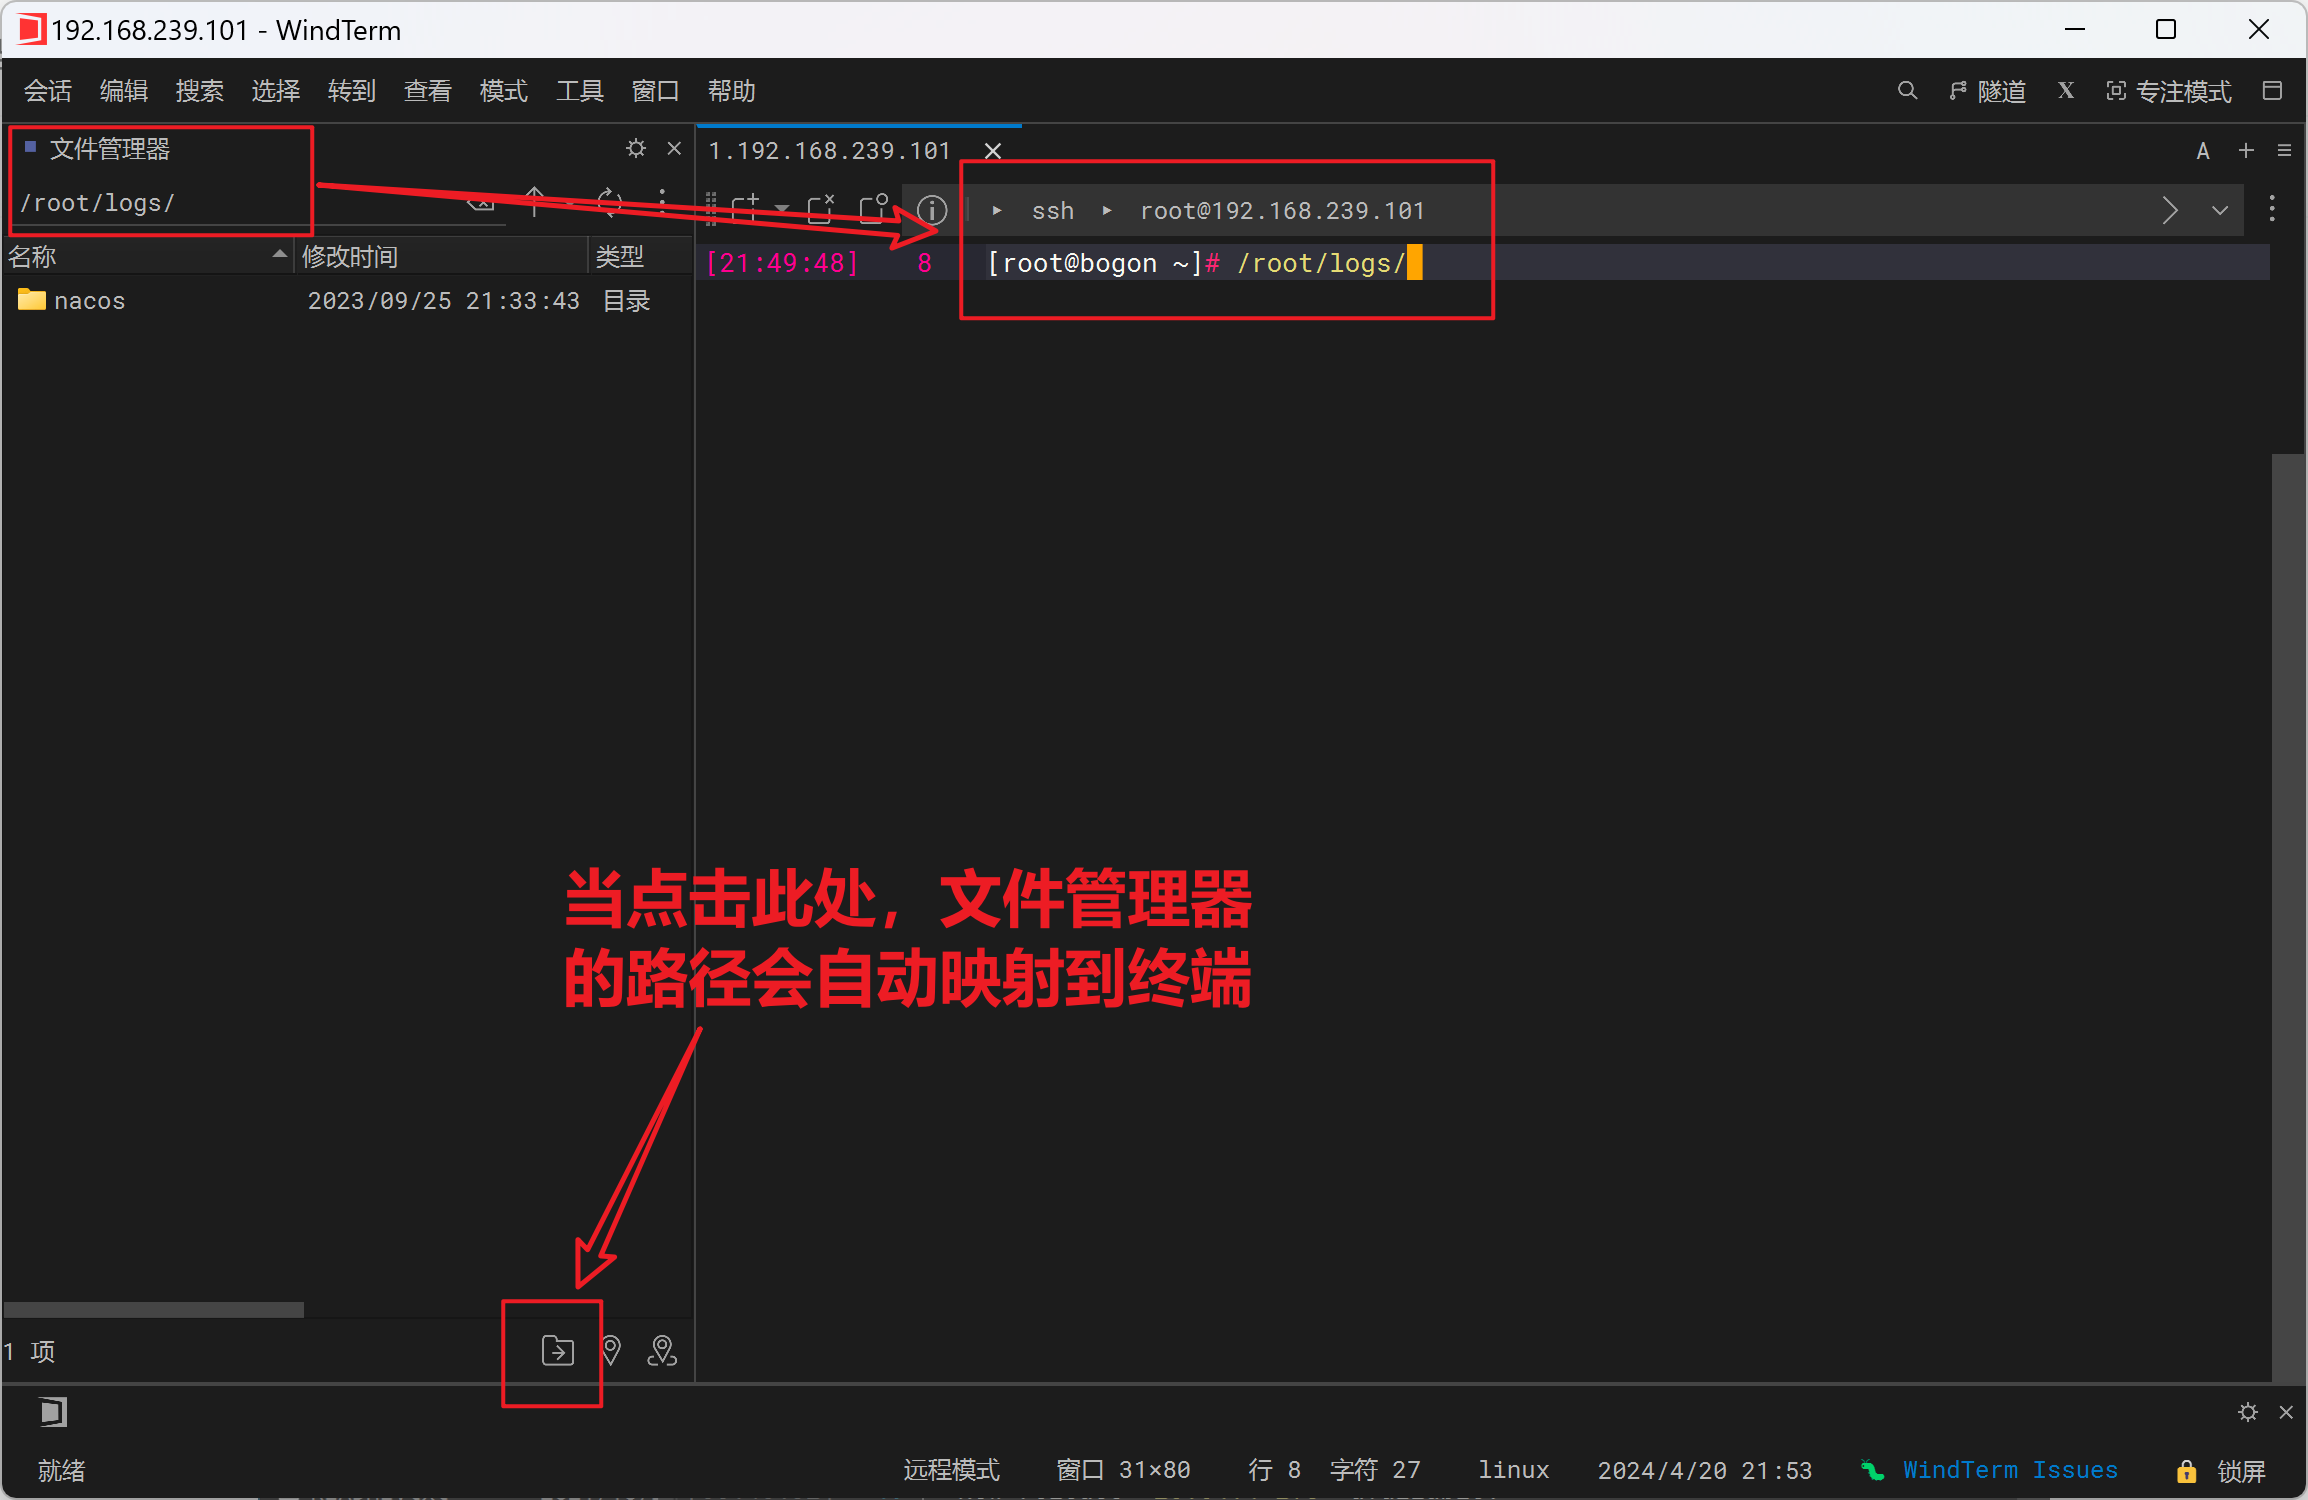
Task: Open the WindTerm Issues link
Action: point(2008,1470)
